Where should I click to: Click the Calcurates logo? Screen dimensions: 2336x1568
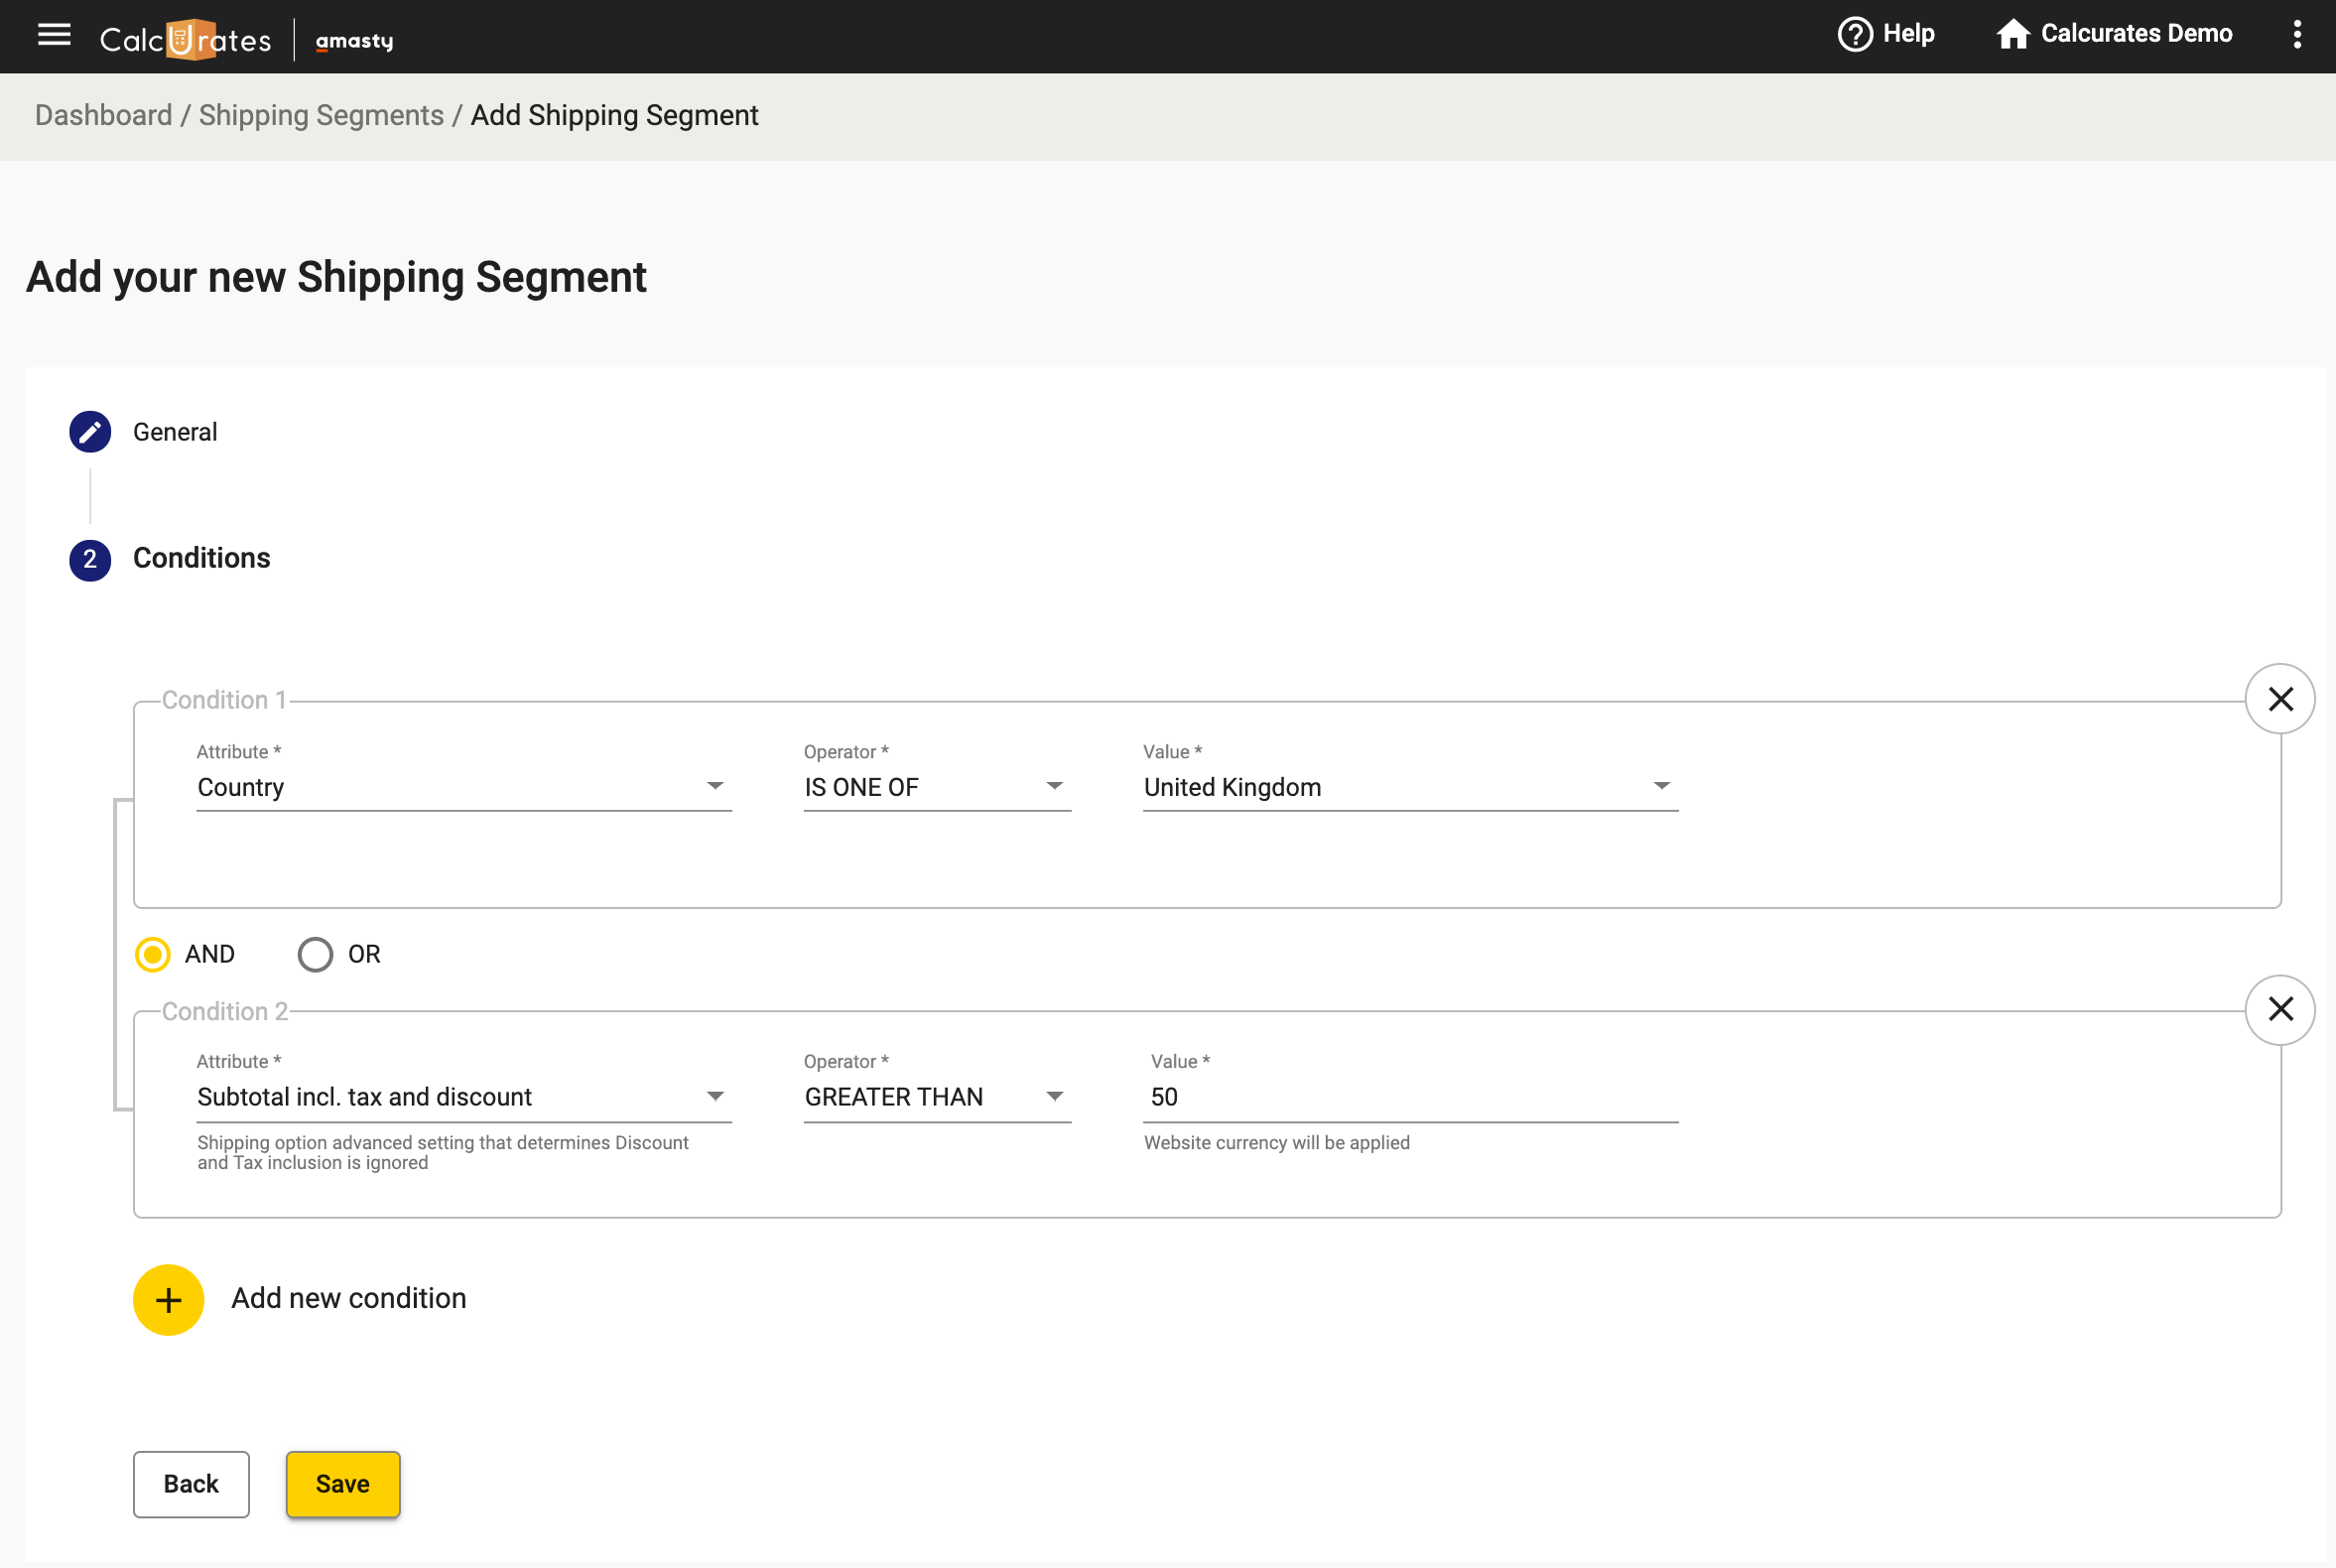pyautogui.click(x=186, y=39)
